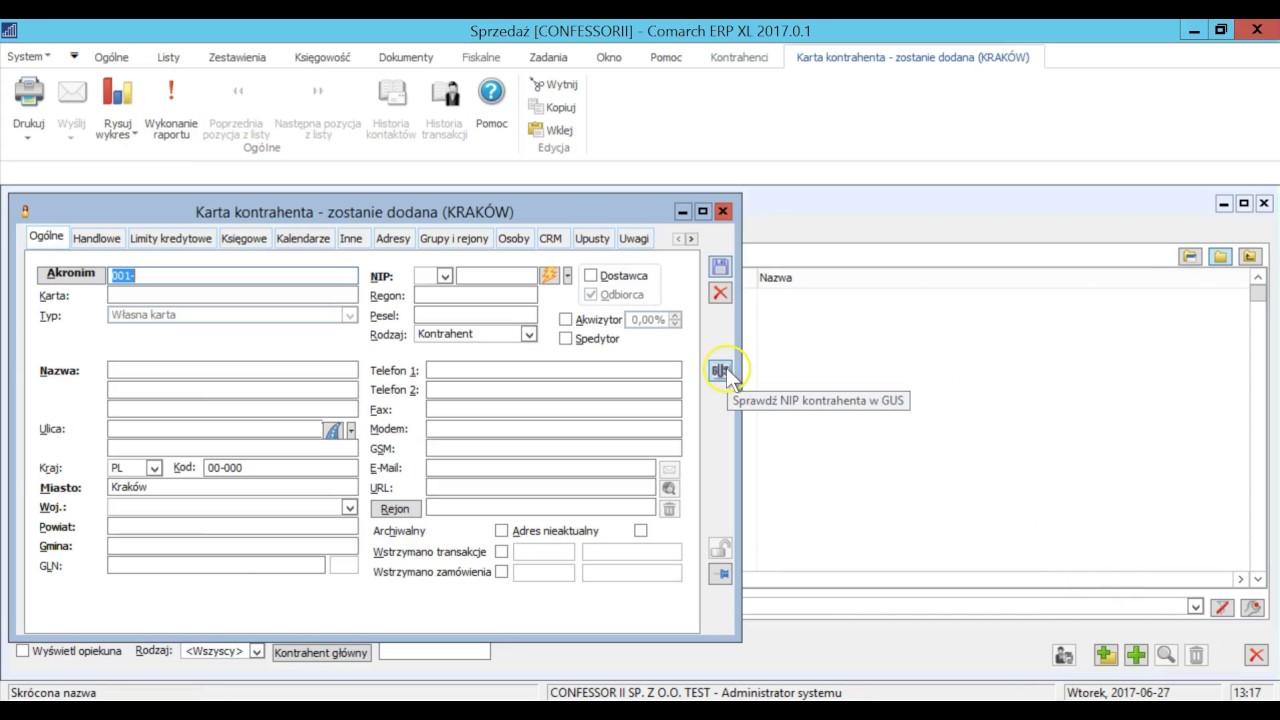Click the first folder icon above list
The width and height of the screenshot is (1280, 720).
[1190, 257]
